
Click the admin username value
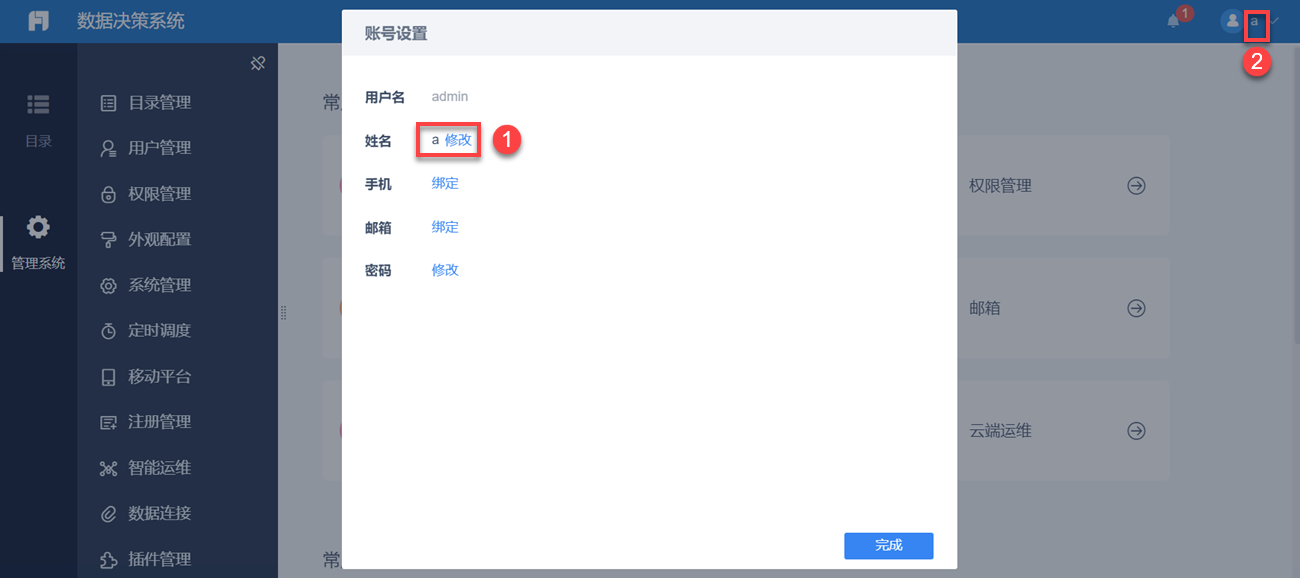(x=450, y=97)
